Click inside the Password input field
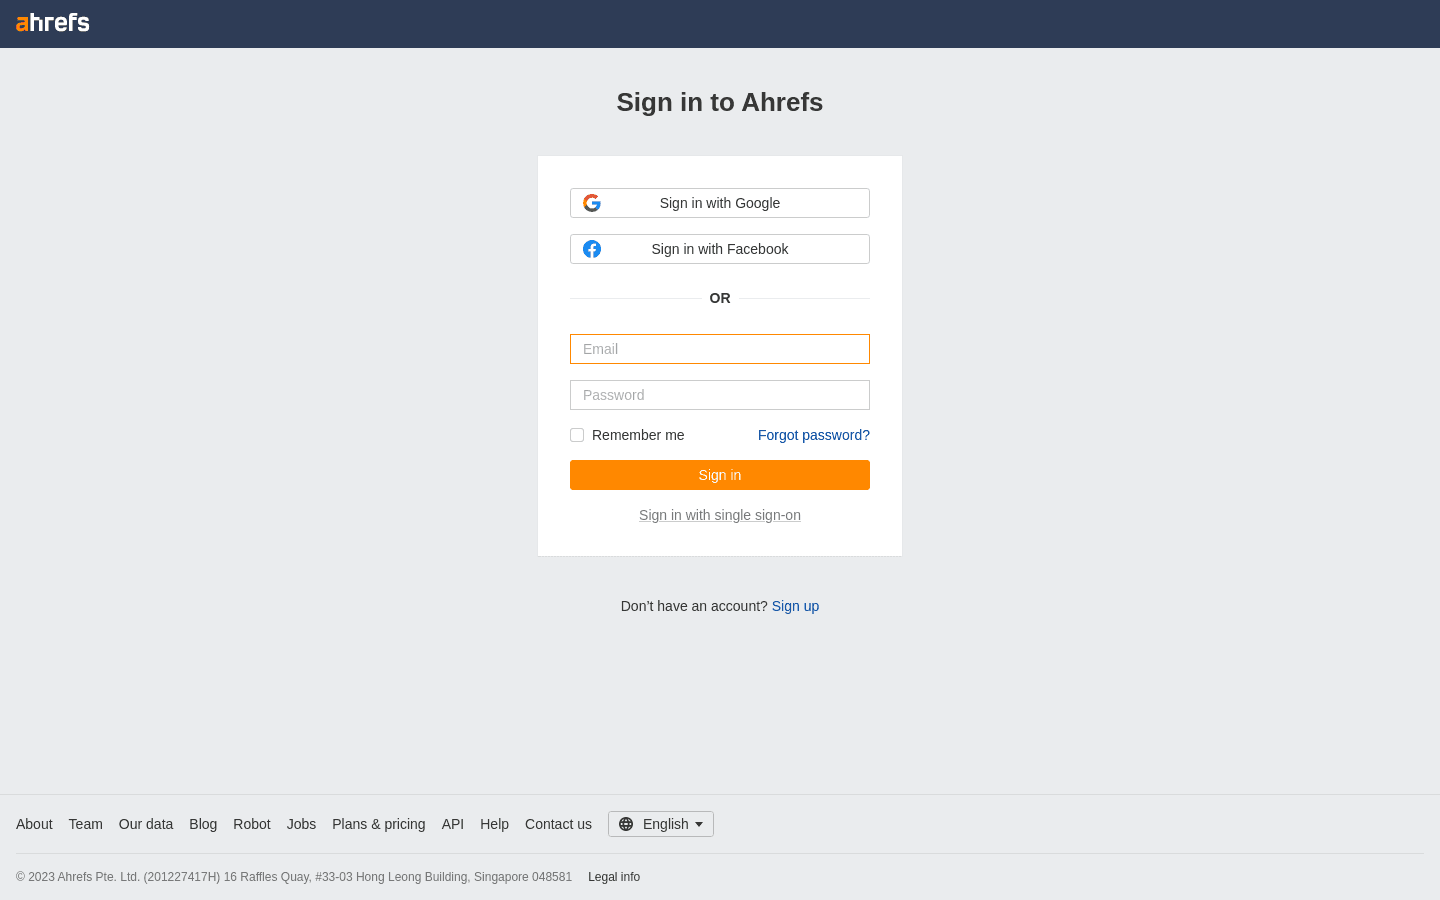 [x=720, y=395]
